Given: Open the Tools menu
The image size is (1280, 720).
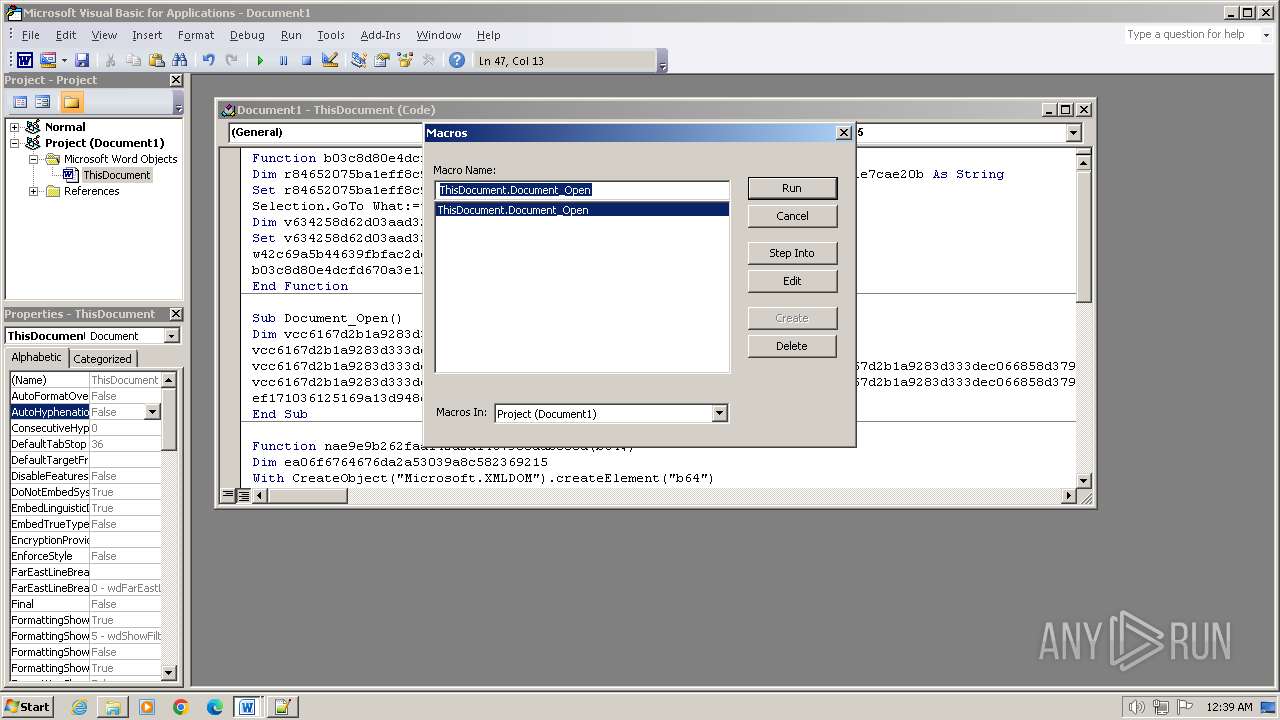Looking at the screenshot, I should pos(331,35).
